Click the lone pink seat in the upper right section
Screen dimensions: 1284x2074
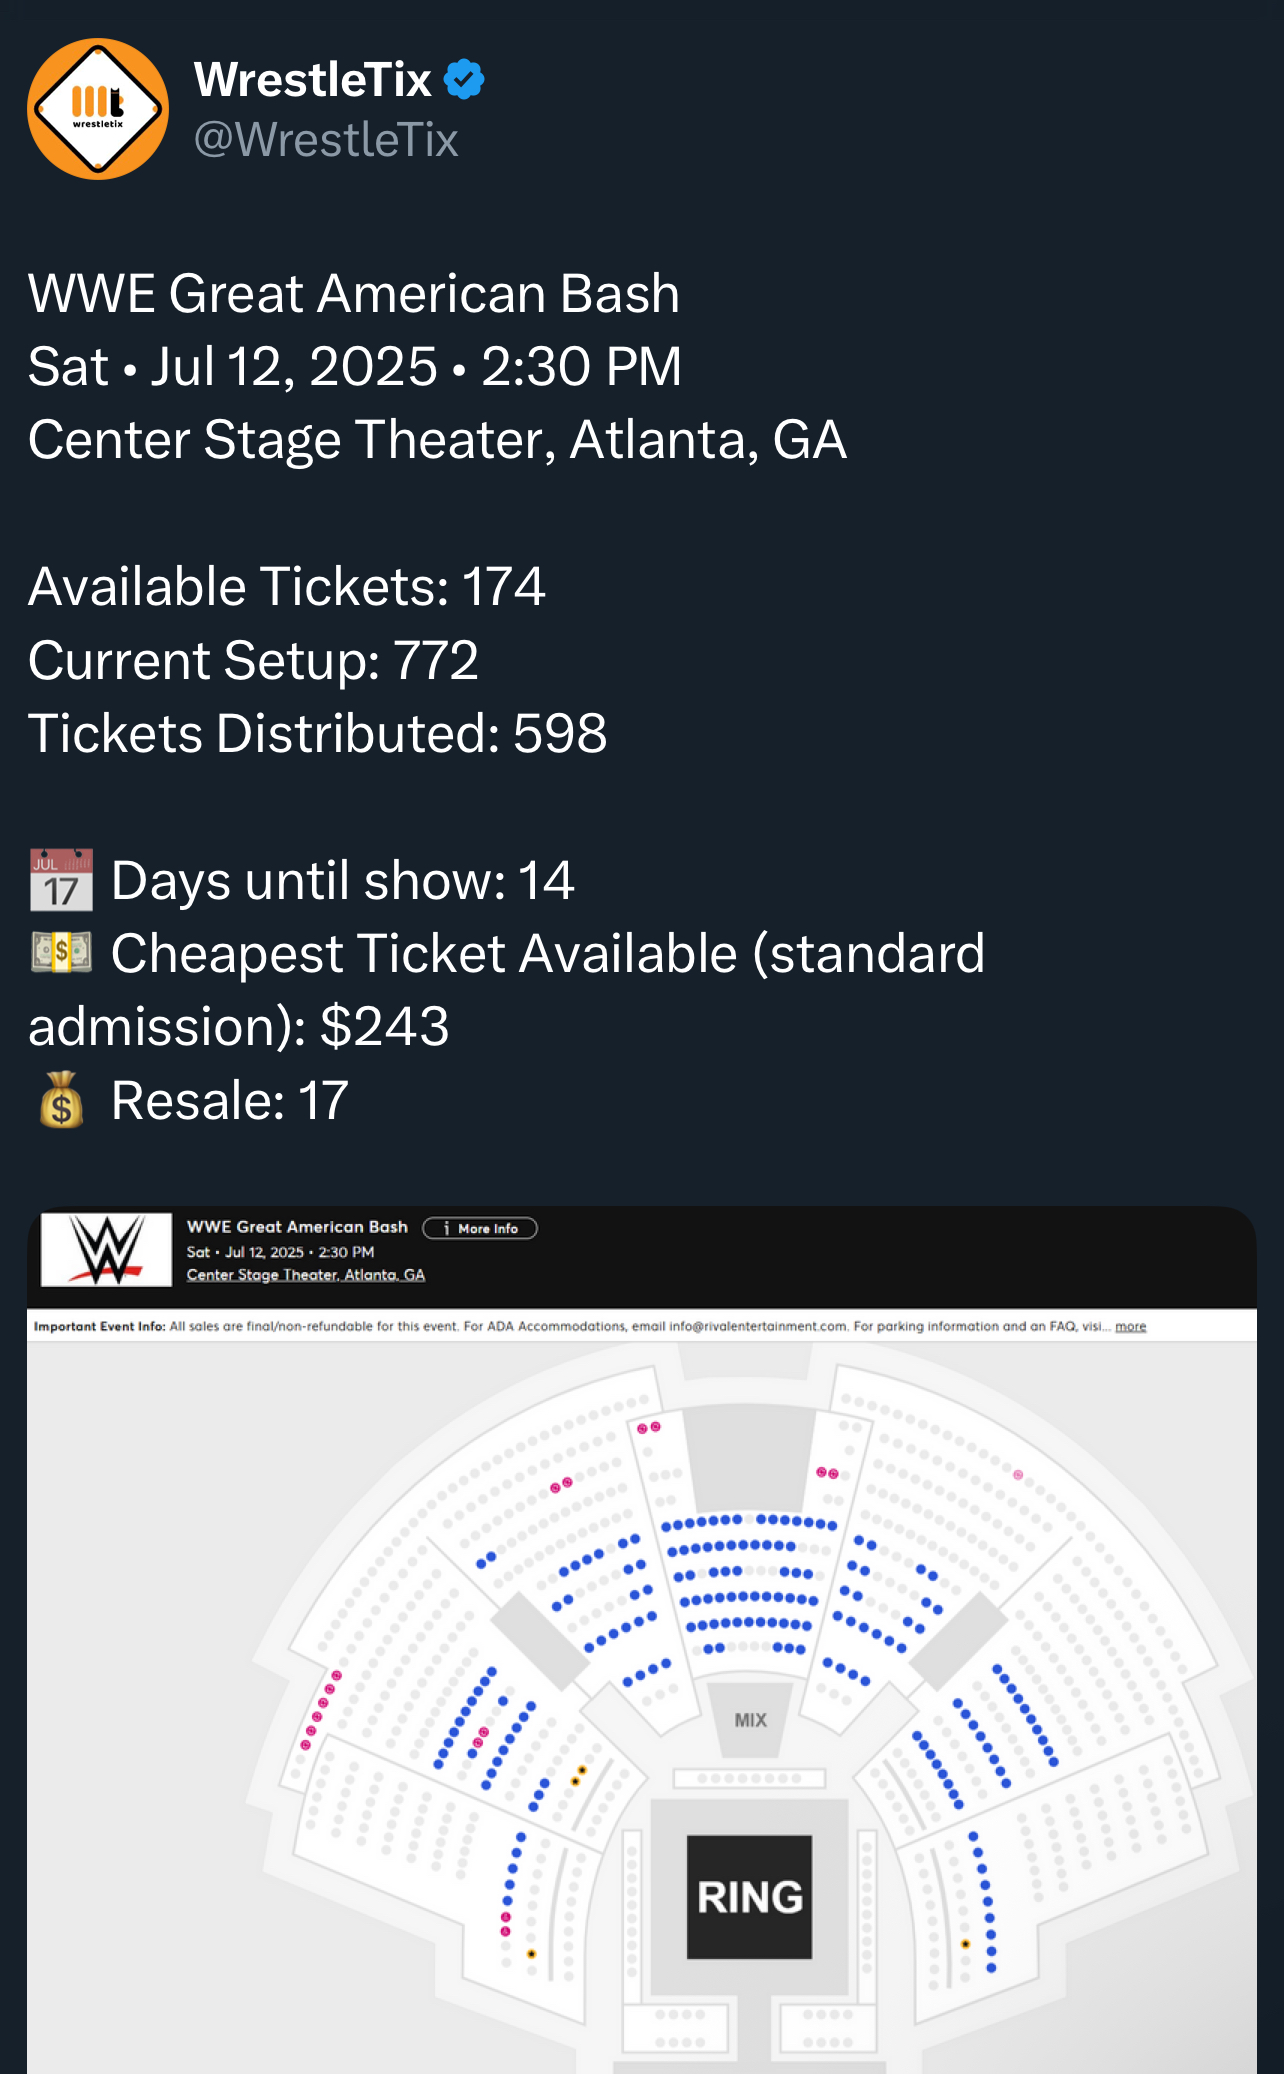click(1018, 1475)
